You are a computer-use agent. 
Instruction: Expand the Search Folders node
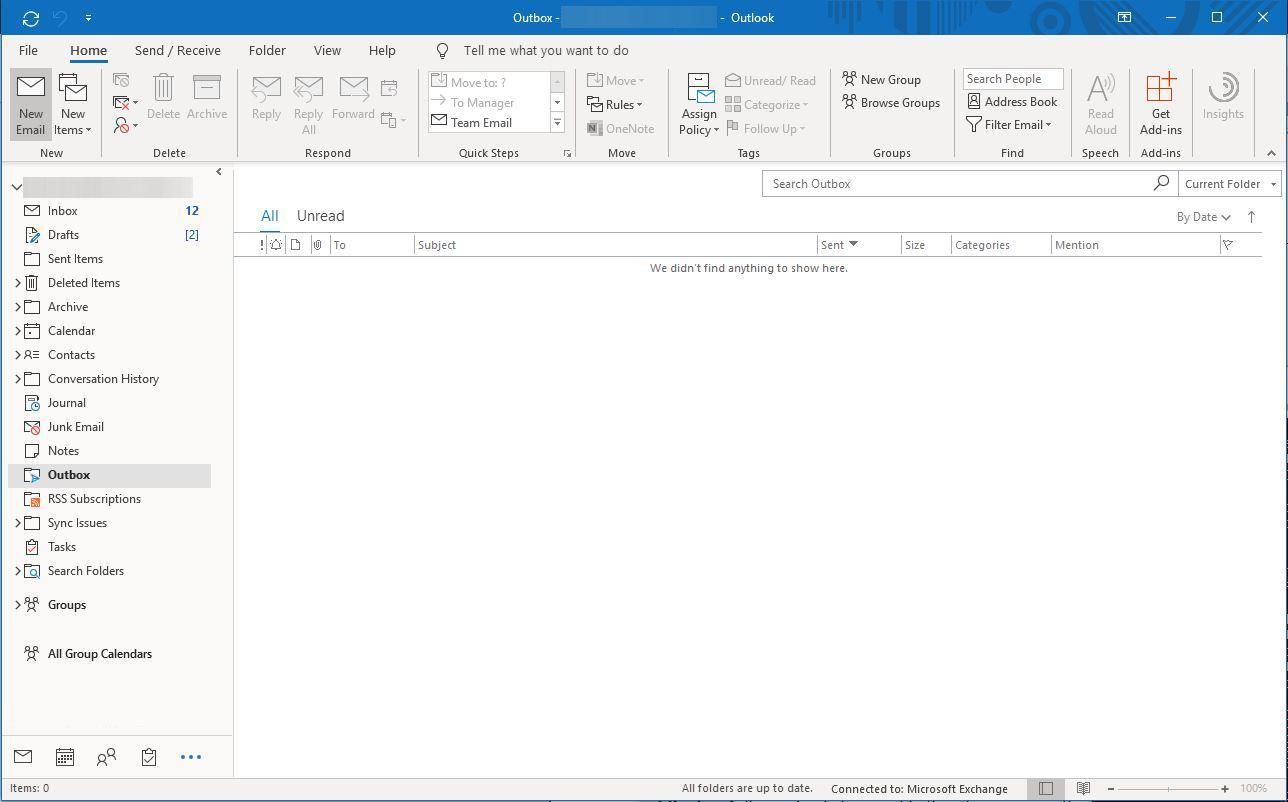coord(17,571)
